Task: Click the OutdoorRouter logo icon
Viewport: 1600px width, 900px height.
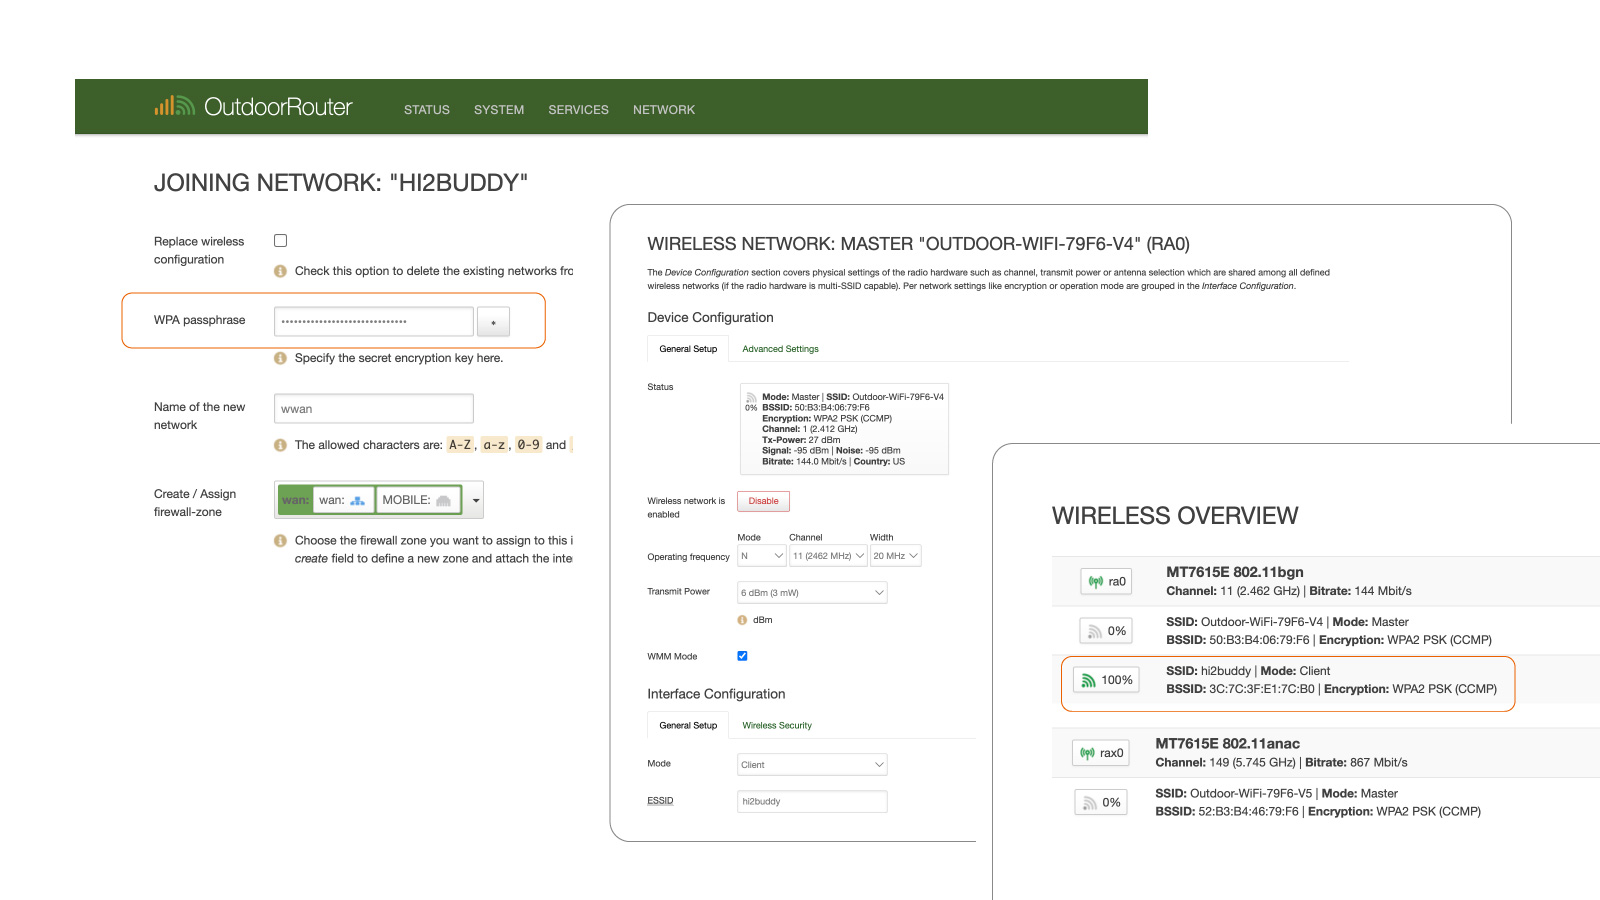Action: pyautogui.click(x=174, y=106)
